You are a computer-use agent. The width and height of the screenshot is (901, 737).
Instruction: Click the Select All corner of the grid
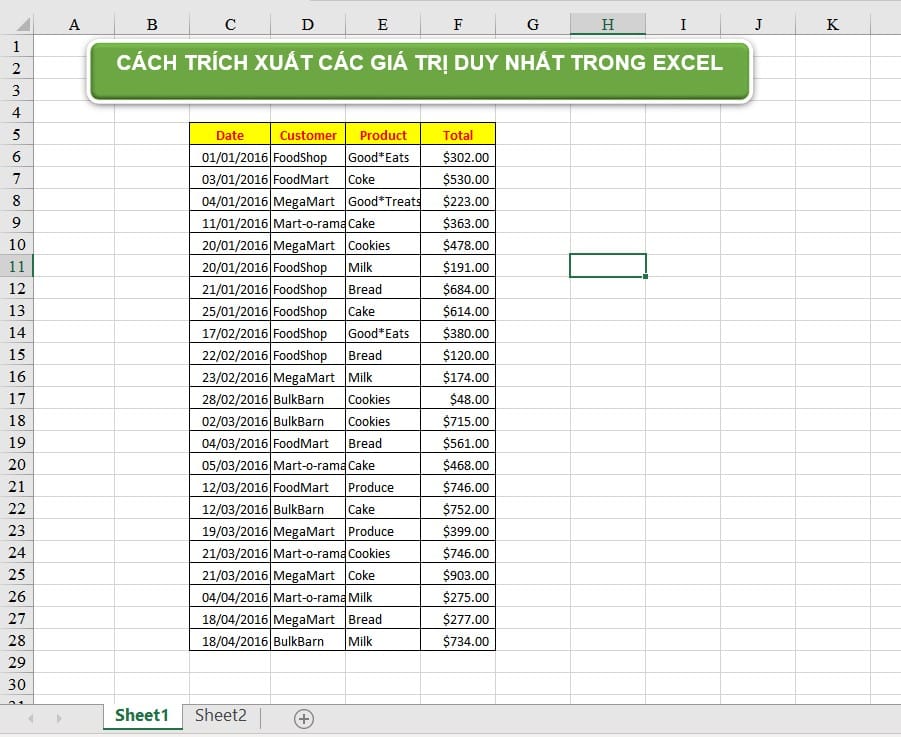coord(17,24)
